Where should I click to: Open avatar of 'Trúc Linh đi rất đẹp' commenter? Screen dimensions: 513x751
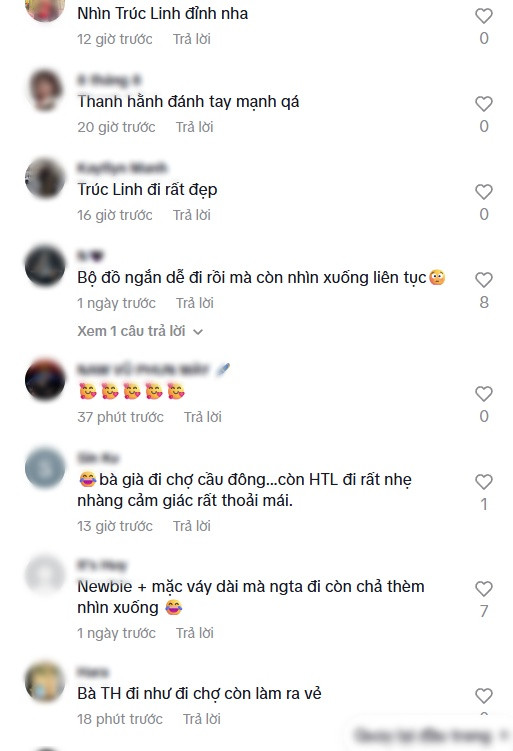tap(45, 178)
